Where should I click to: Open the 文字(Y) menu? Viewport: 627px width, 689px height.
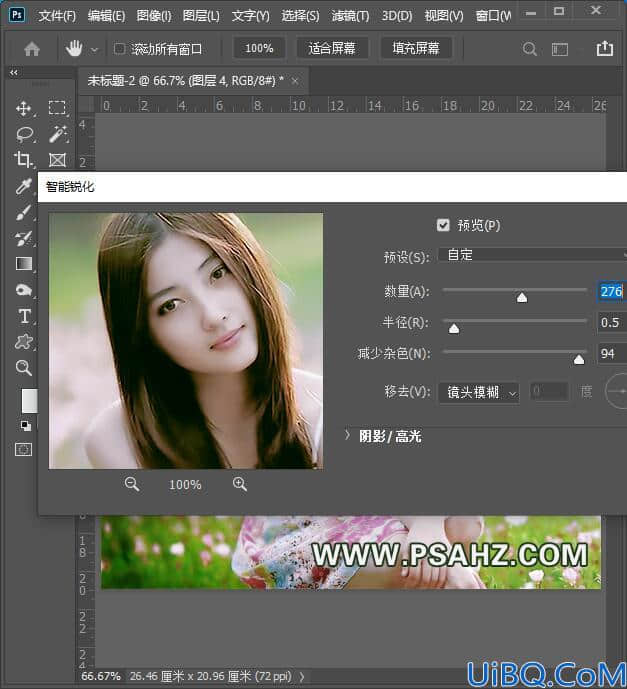[251, 16]
